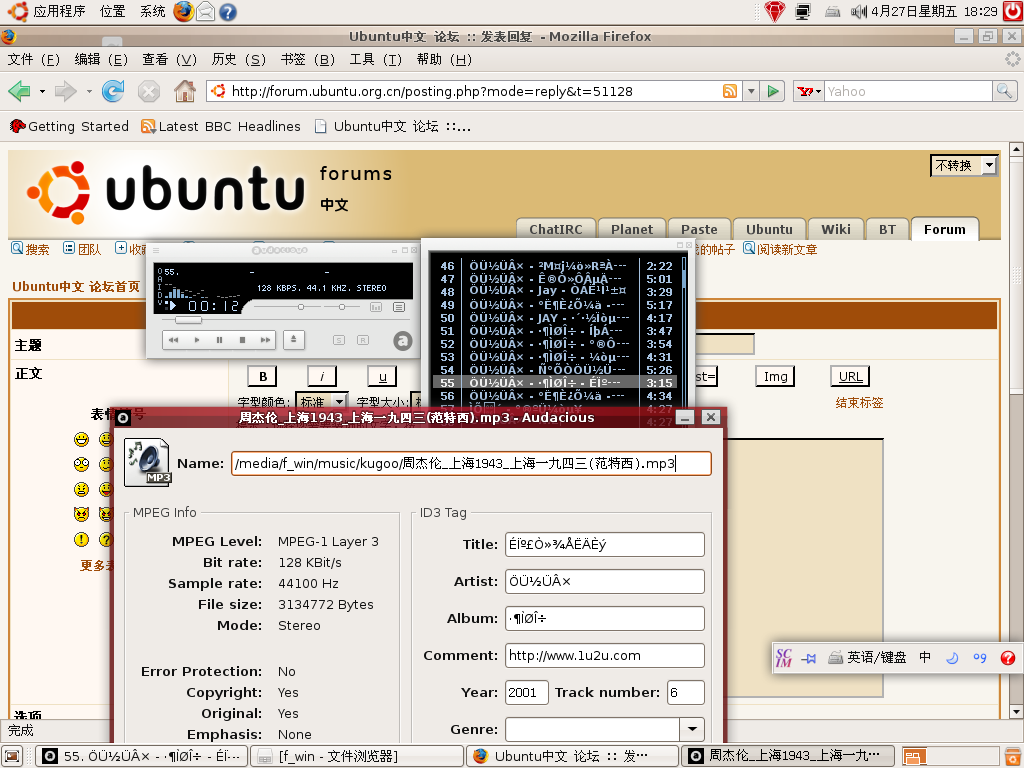This screenshot has width=1024, height=768.
Task: Select playlist track 50 JAY
Action: (x=556, y=318)
